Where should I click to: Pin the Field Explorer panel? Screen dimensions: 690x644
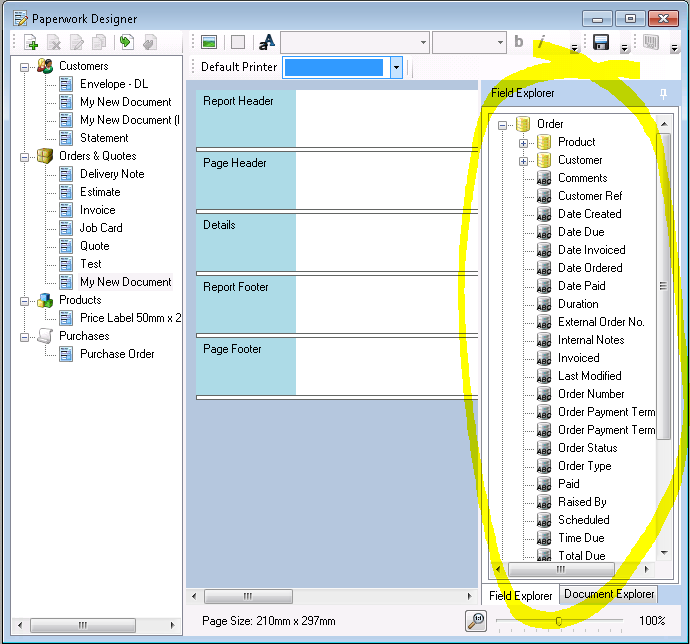click(x=662, y=93)
